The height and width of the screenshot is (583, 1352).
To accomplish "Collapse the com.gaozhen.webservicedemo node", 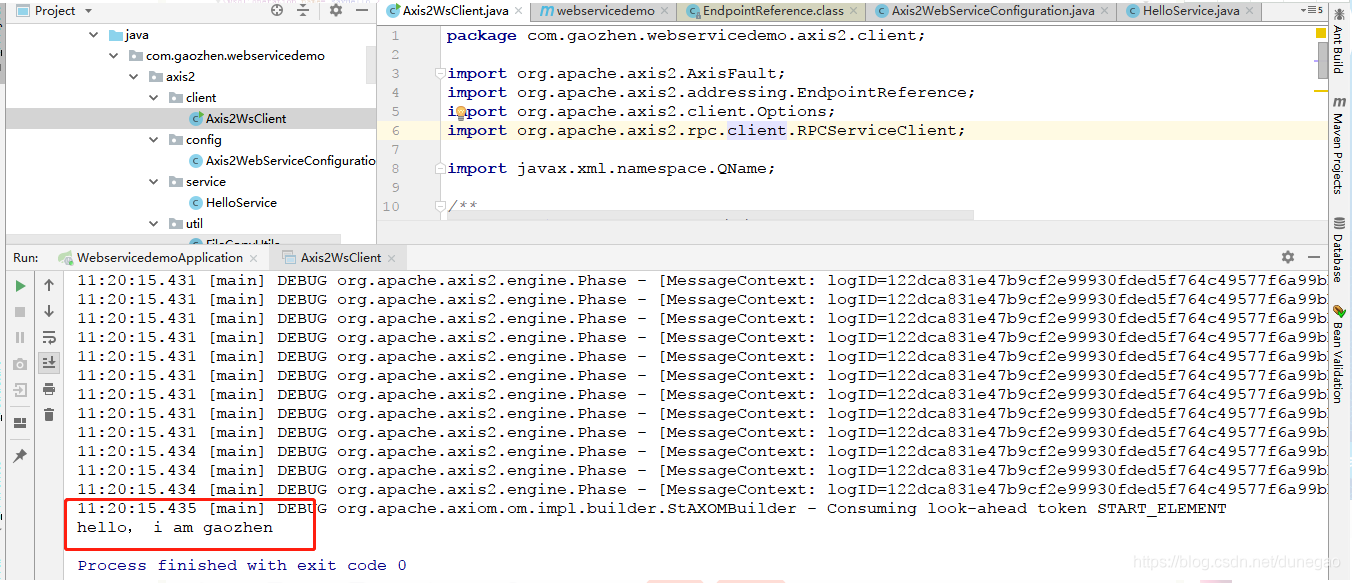I will click(112, 55).
